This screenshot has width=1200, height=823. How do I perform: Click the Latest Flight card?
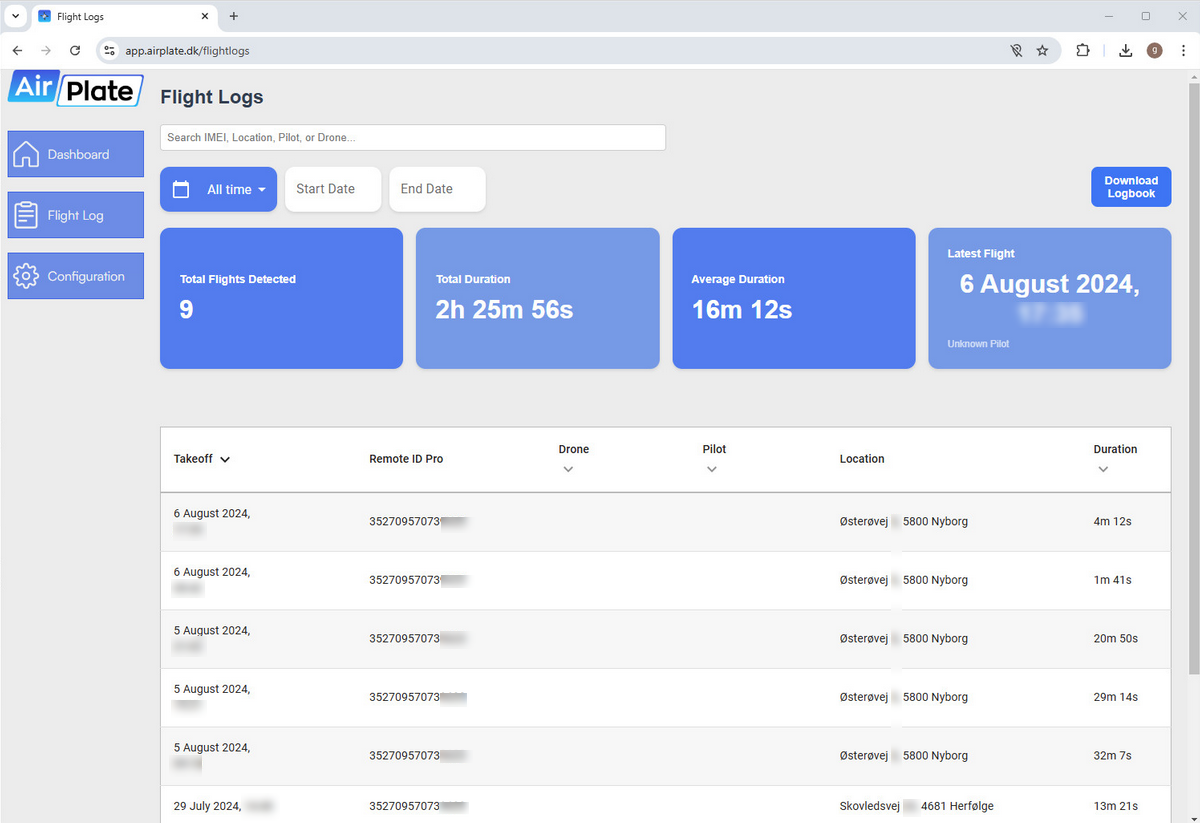[x=1050, y=298]
